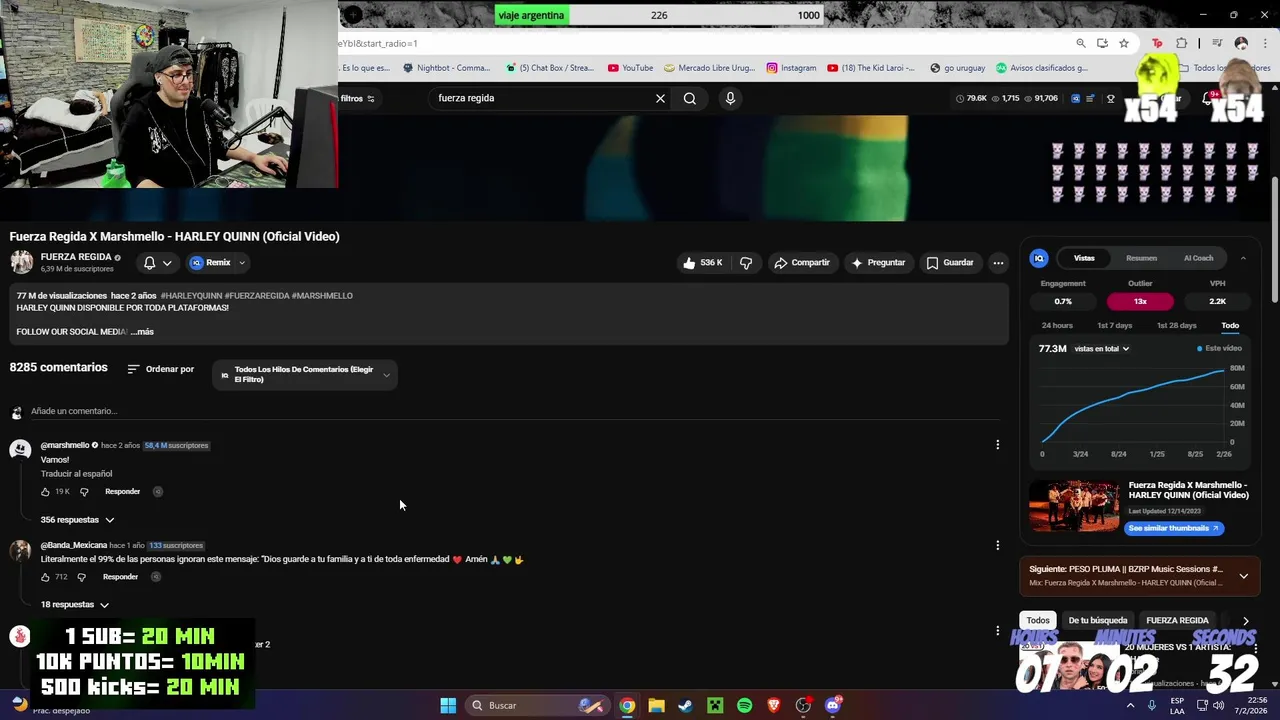Clear the 'fuerza regida' search text
The height and width of the screenshot is (720, 1280).
pyautogui.click(x=660, y=98)
